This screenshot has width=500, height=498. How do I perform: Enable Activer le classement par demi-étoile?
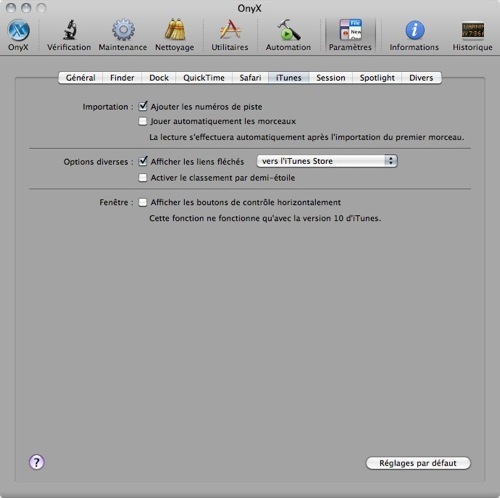click(x=143, y=178)
